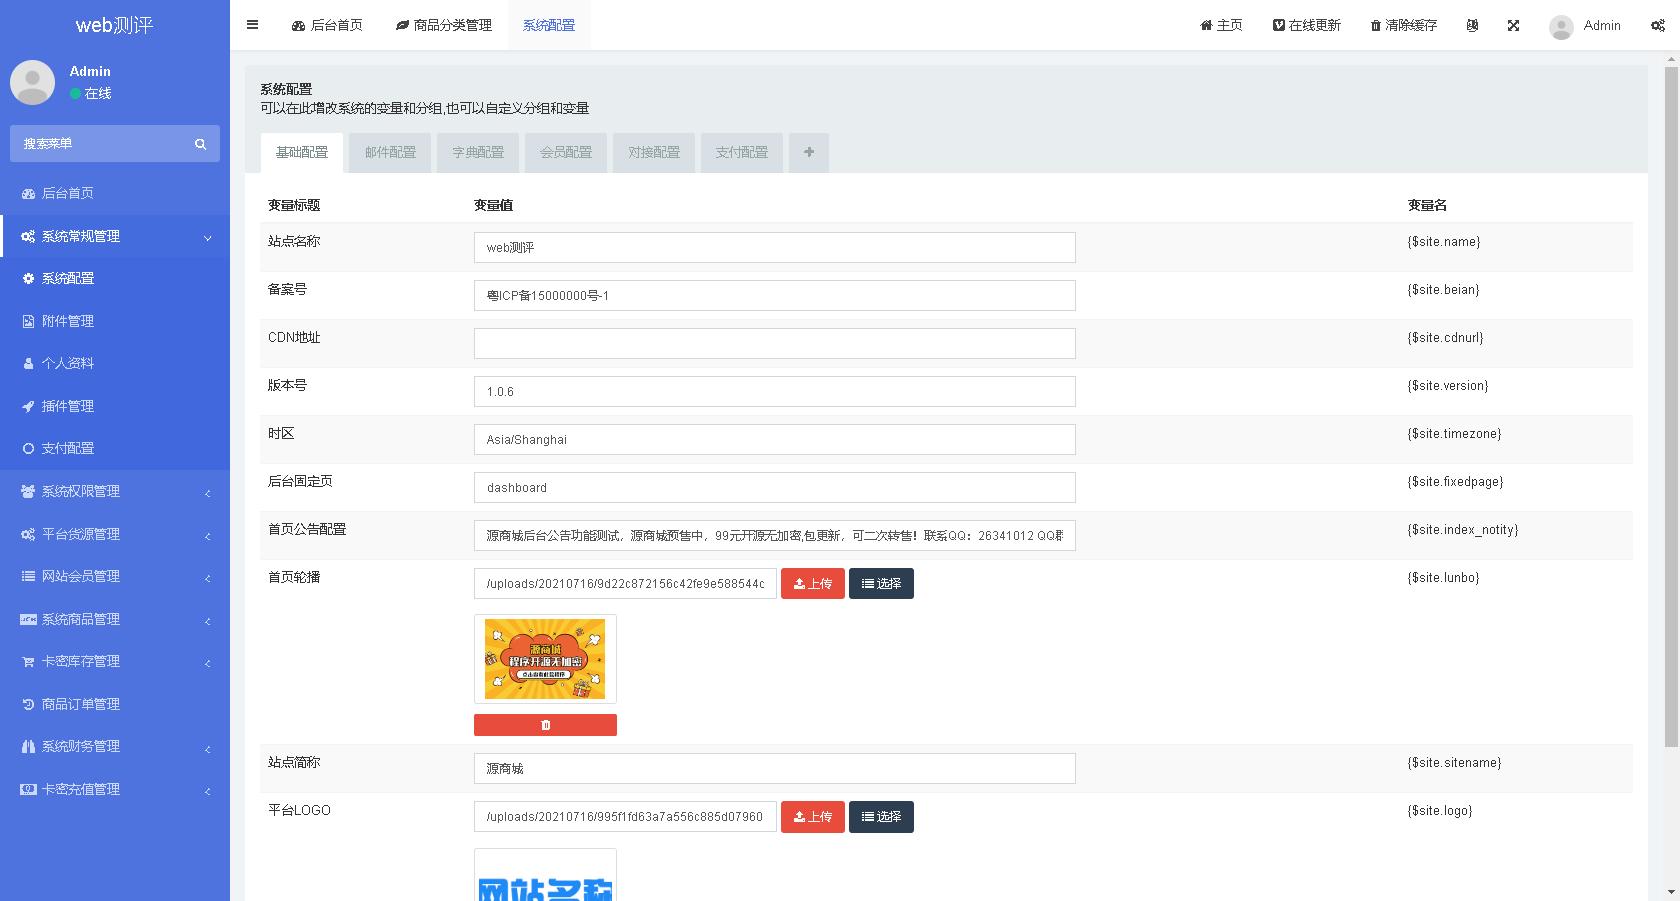The width and height of the screenshot is (1680, 901).
Task: Click 选择 button for 首页轮播
Action: [881, 584]
